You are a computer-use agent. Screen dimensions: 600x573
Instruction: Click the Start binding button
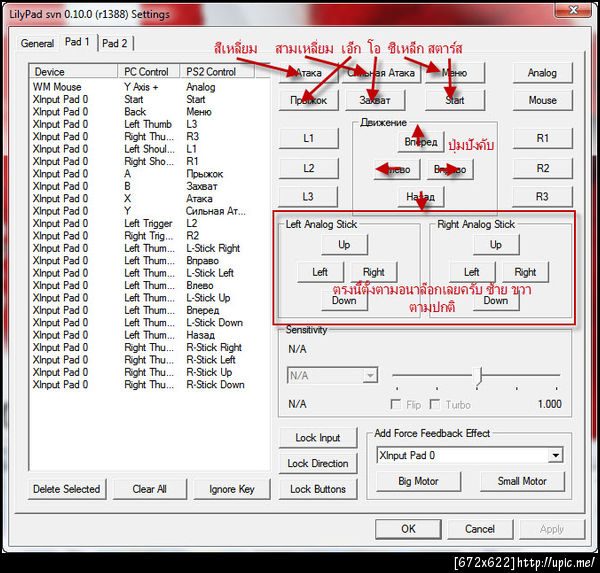tap(455, 100)
